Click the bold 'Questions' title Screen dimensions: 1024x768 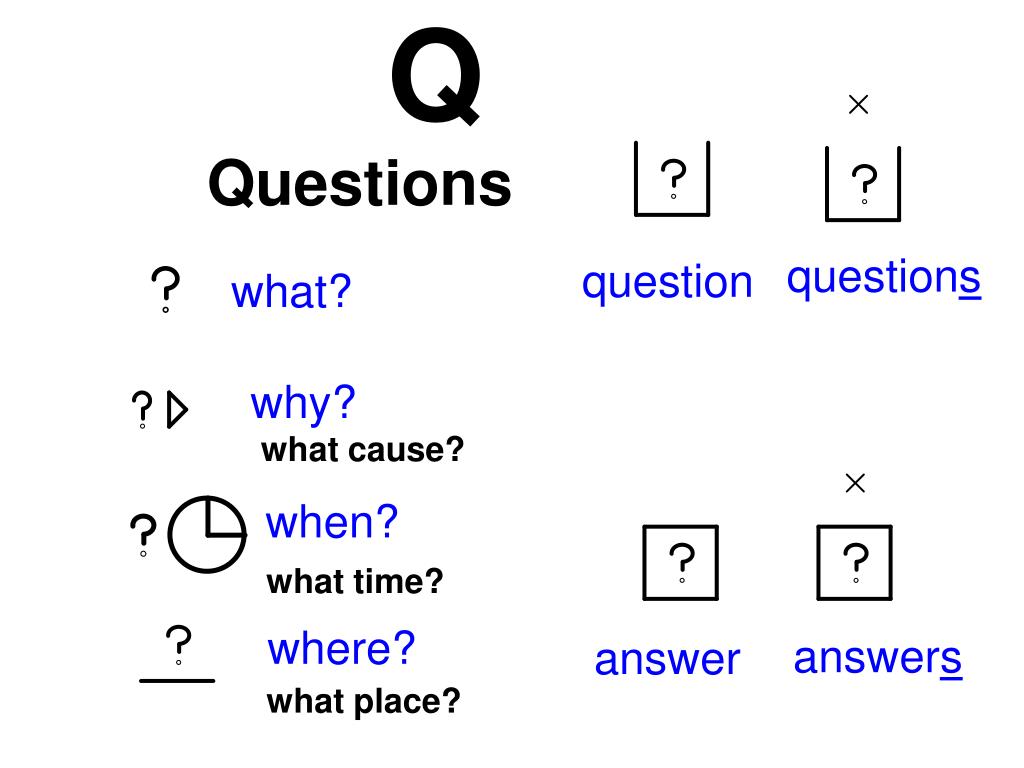click(360, 184)
